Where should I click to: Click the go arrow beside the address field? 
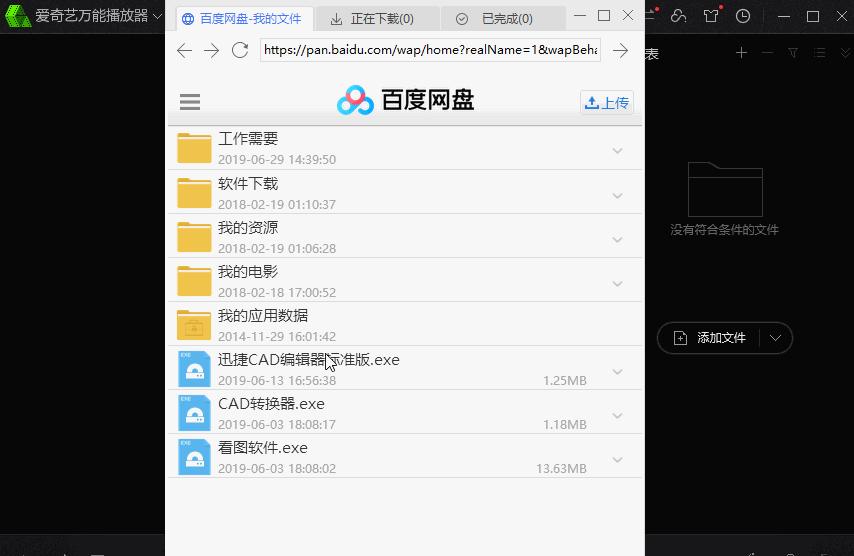pyautogui.click(x=620, y=51)
